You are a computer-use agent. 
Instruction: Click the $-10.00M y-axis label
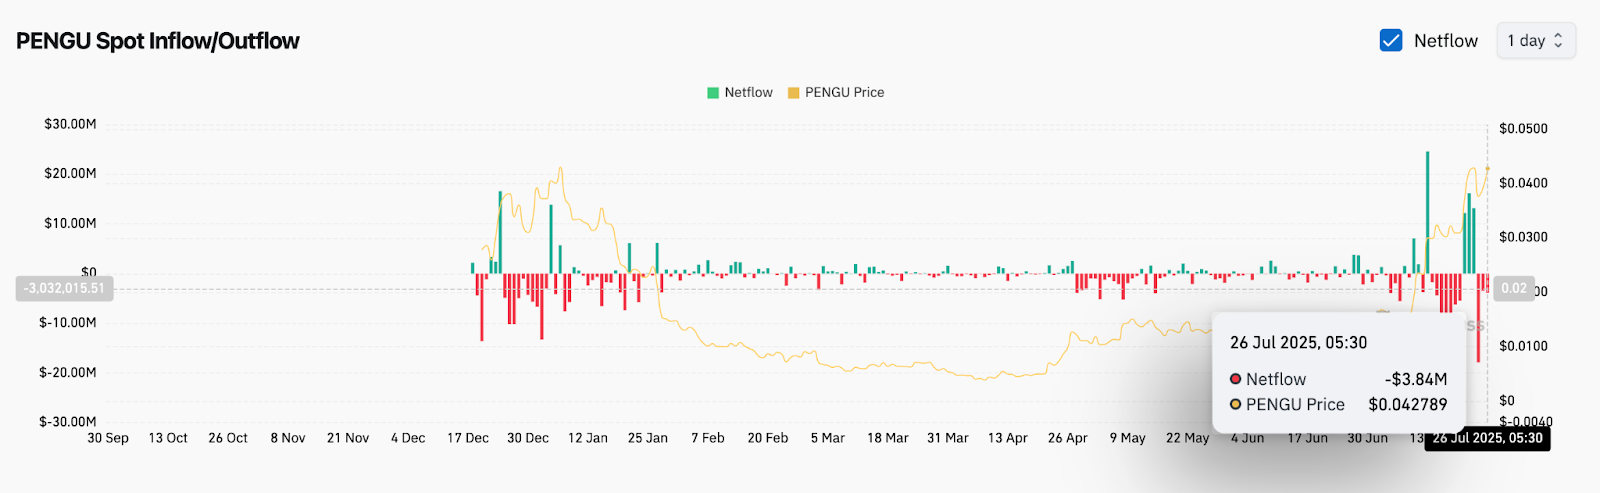[x=68, y=322]
